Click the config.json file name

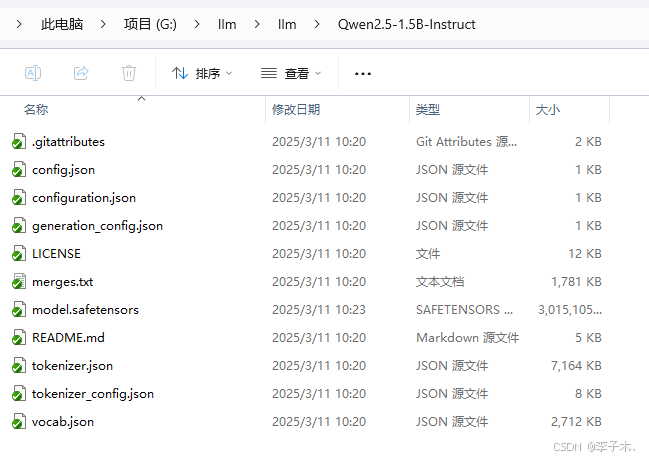(63, 170)
